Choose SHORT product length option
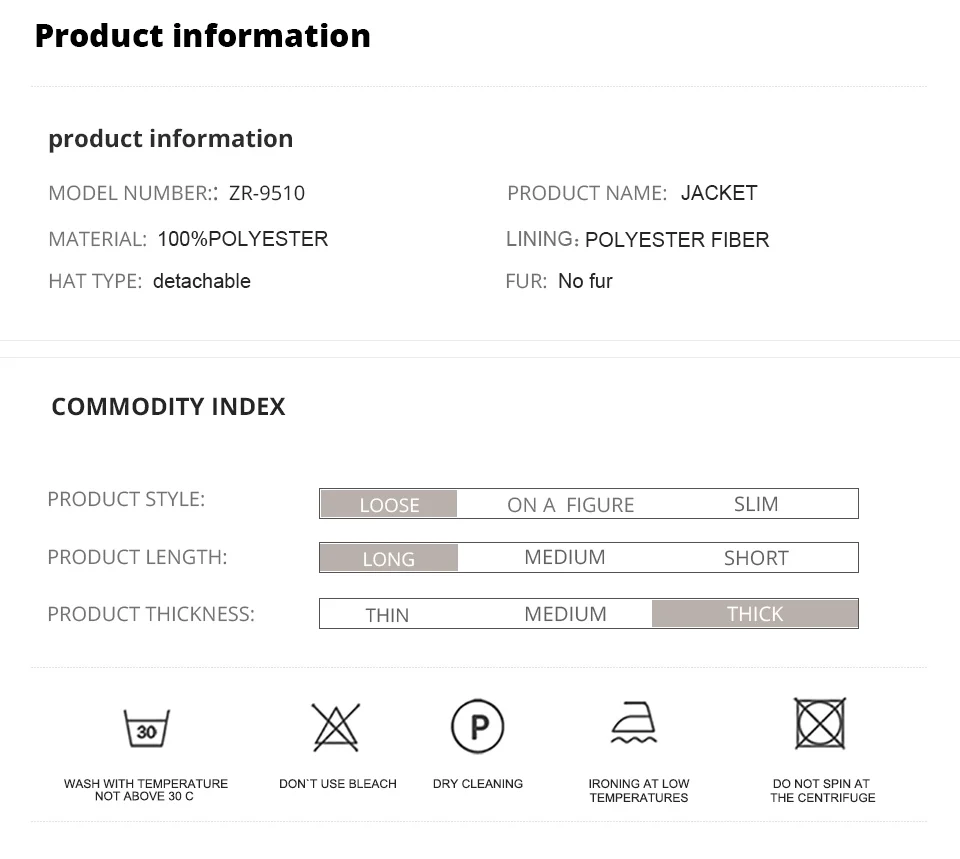 click(756, 558)
